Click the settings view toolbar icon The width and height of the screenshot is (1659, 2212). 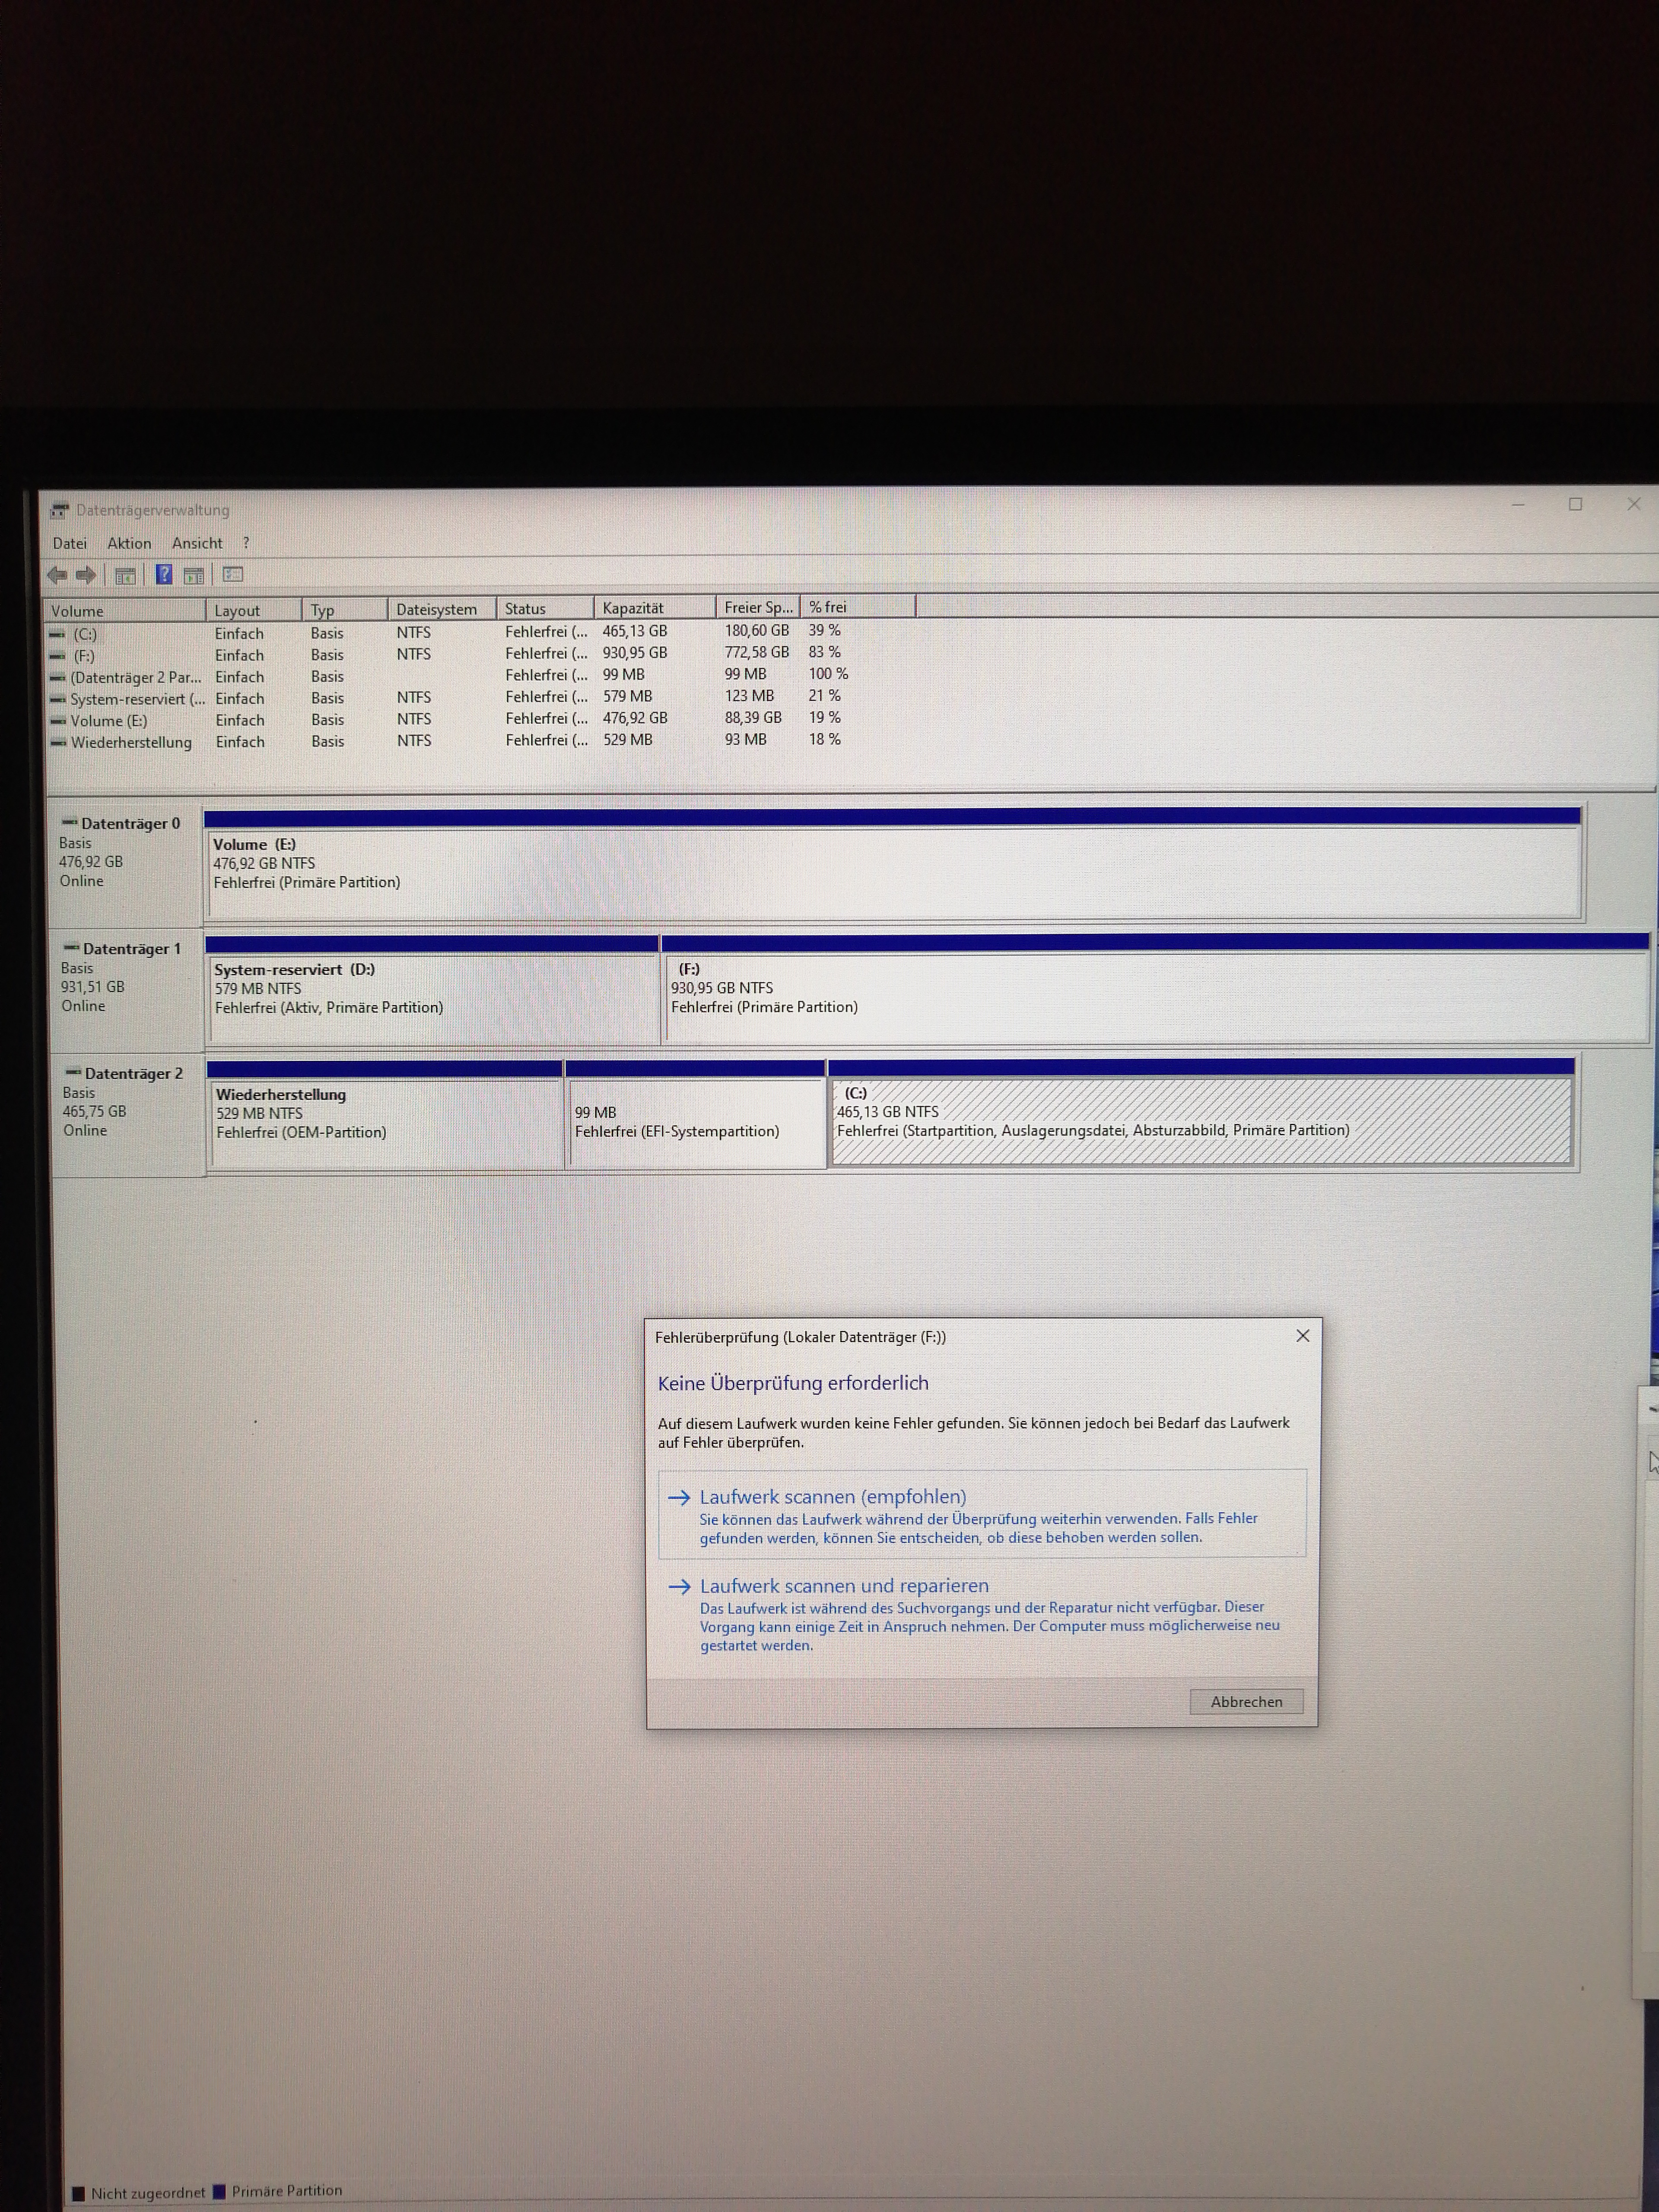click(233, 574)
